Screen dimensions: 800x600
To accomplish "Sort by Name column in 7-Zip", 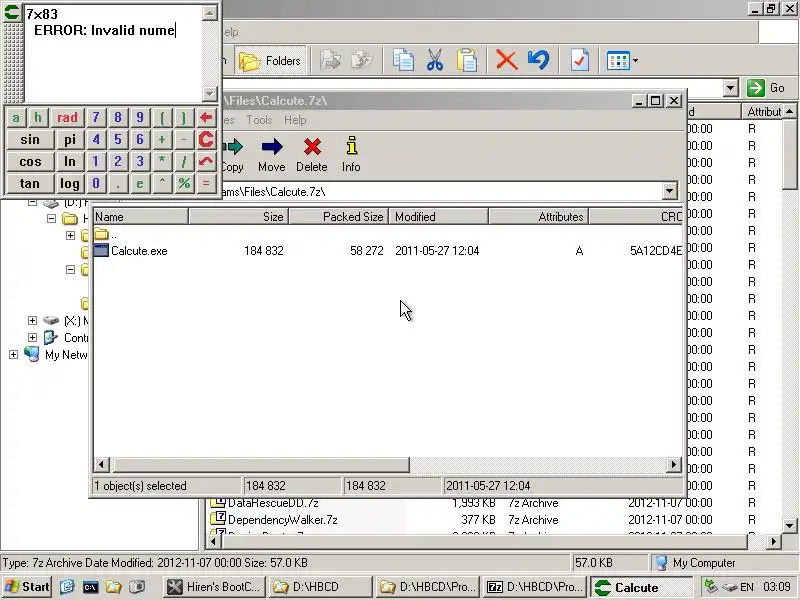I will click(x=141, y=217).
